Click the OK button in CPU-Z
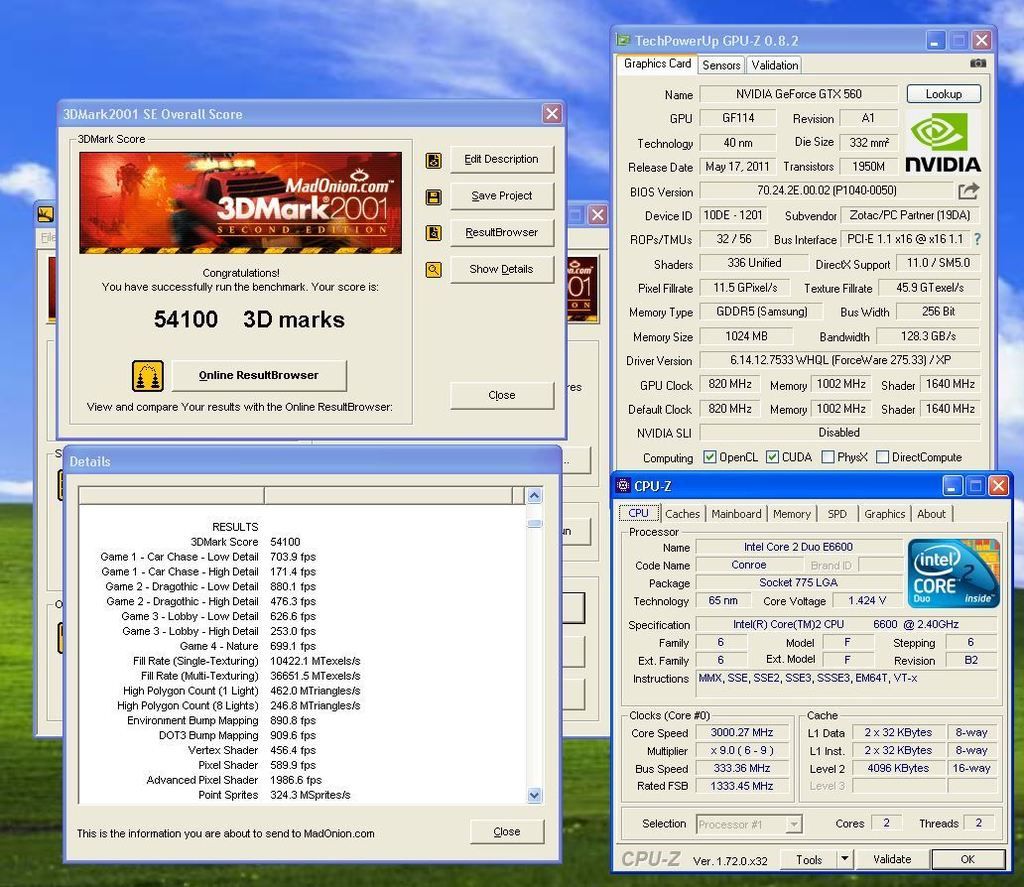This screenshot has height=887, width=1024. coord(968,860)
